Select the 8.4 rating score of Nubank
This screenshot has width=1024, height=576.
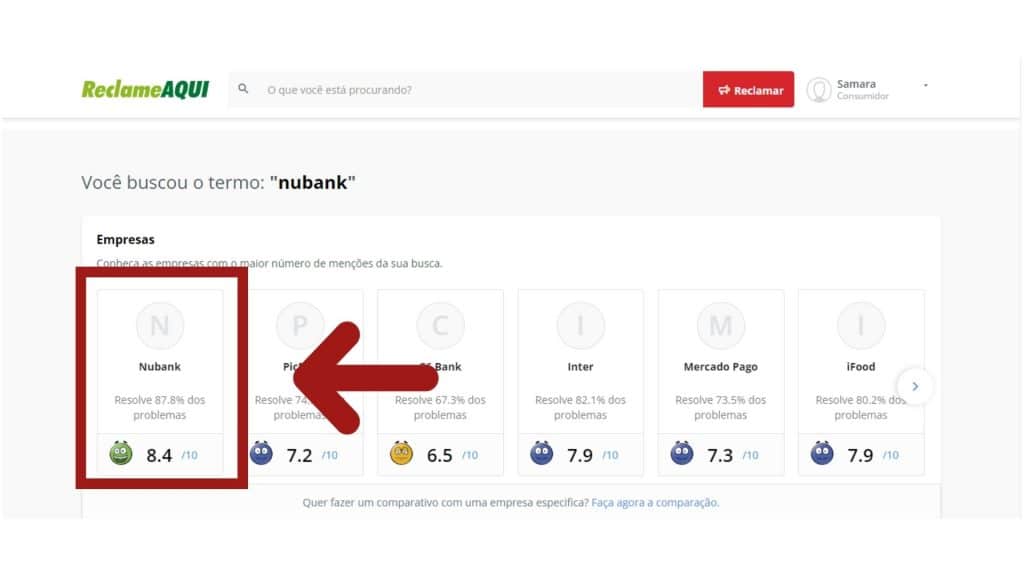click(x=159, y=455)
